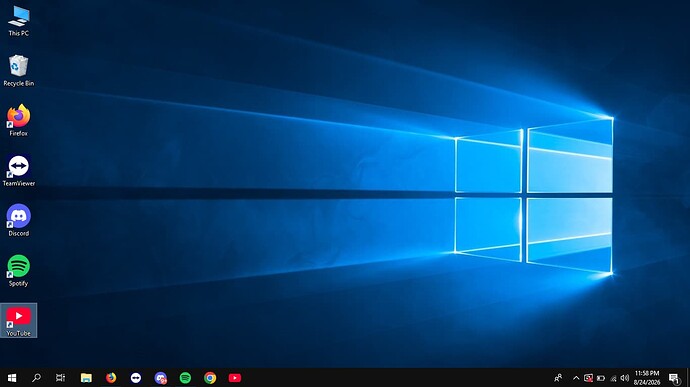690x387 pixels.
Task: Select the Spotify desktop shortcut
Action: [18, 270]
